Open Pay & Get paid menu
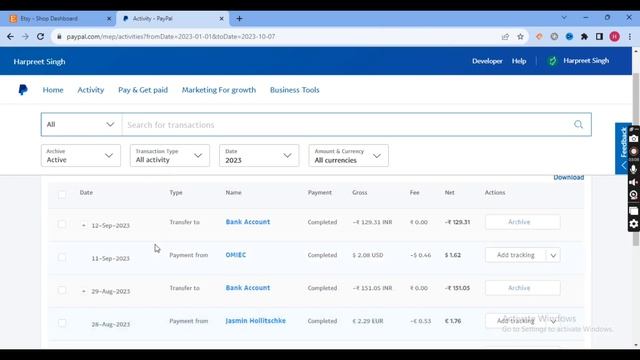 click(143, 90)
